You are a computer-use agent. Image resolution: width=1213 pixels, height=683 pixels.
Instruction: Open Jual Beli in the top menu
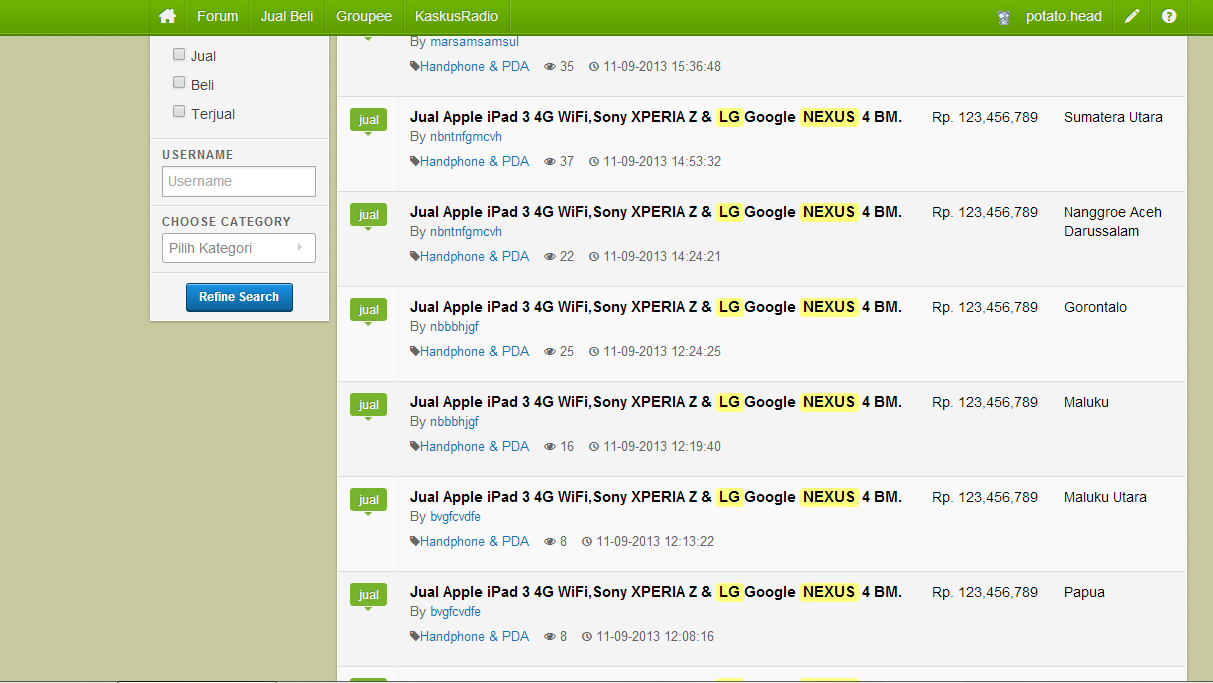(286, 16)
